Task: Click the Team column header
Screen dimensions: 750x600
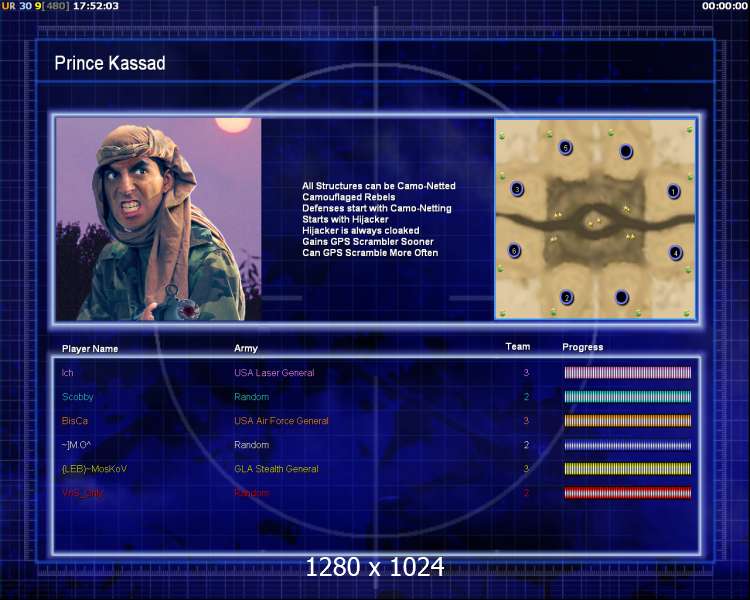Action: 518,346
